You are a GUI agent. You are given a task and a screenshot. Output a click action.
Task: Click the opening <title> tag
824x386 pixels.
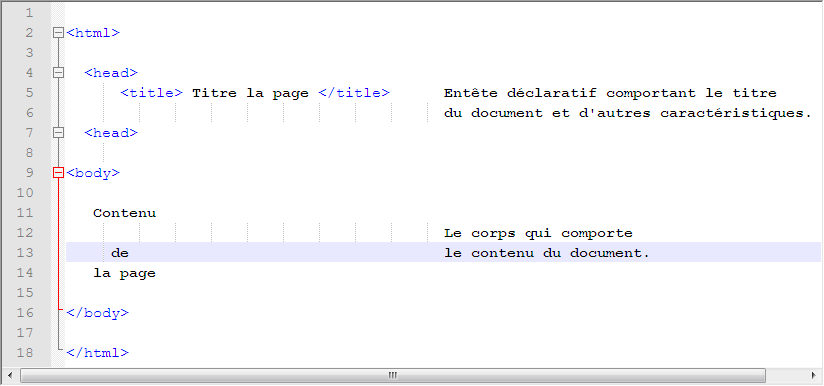pos(152,93)
